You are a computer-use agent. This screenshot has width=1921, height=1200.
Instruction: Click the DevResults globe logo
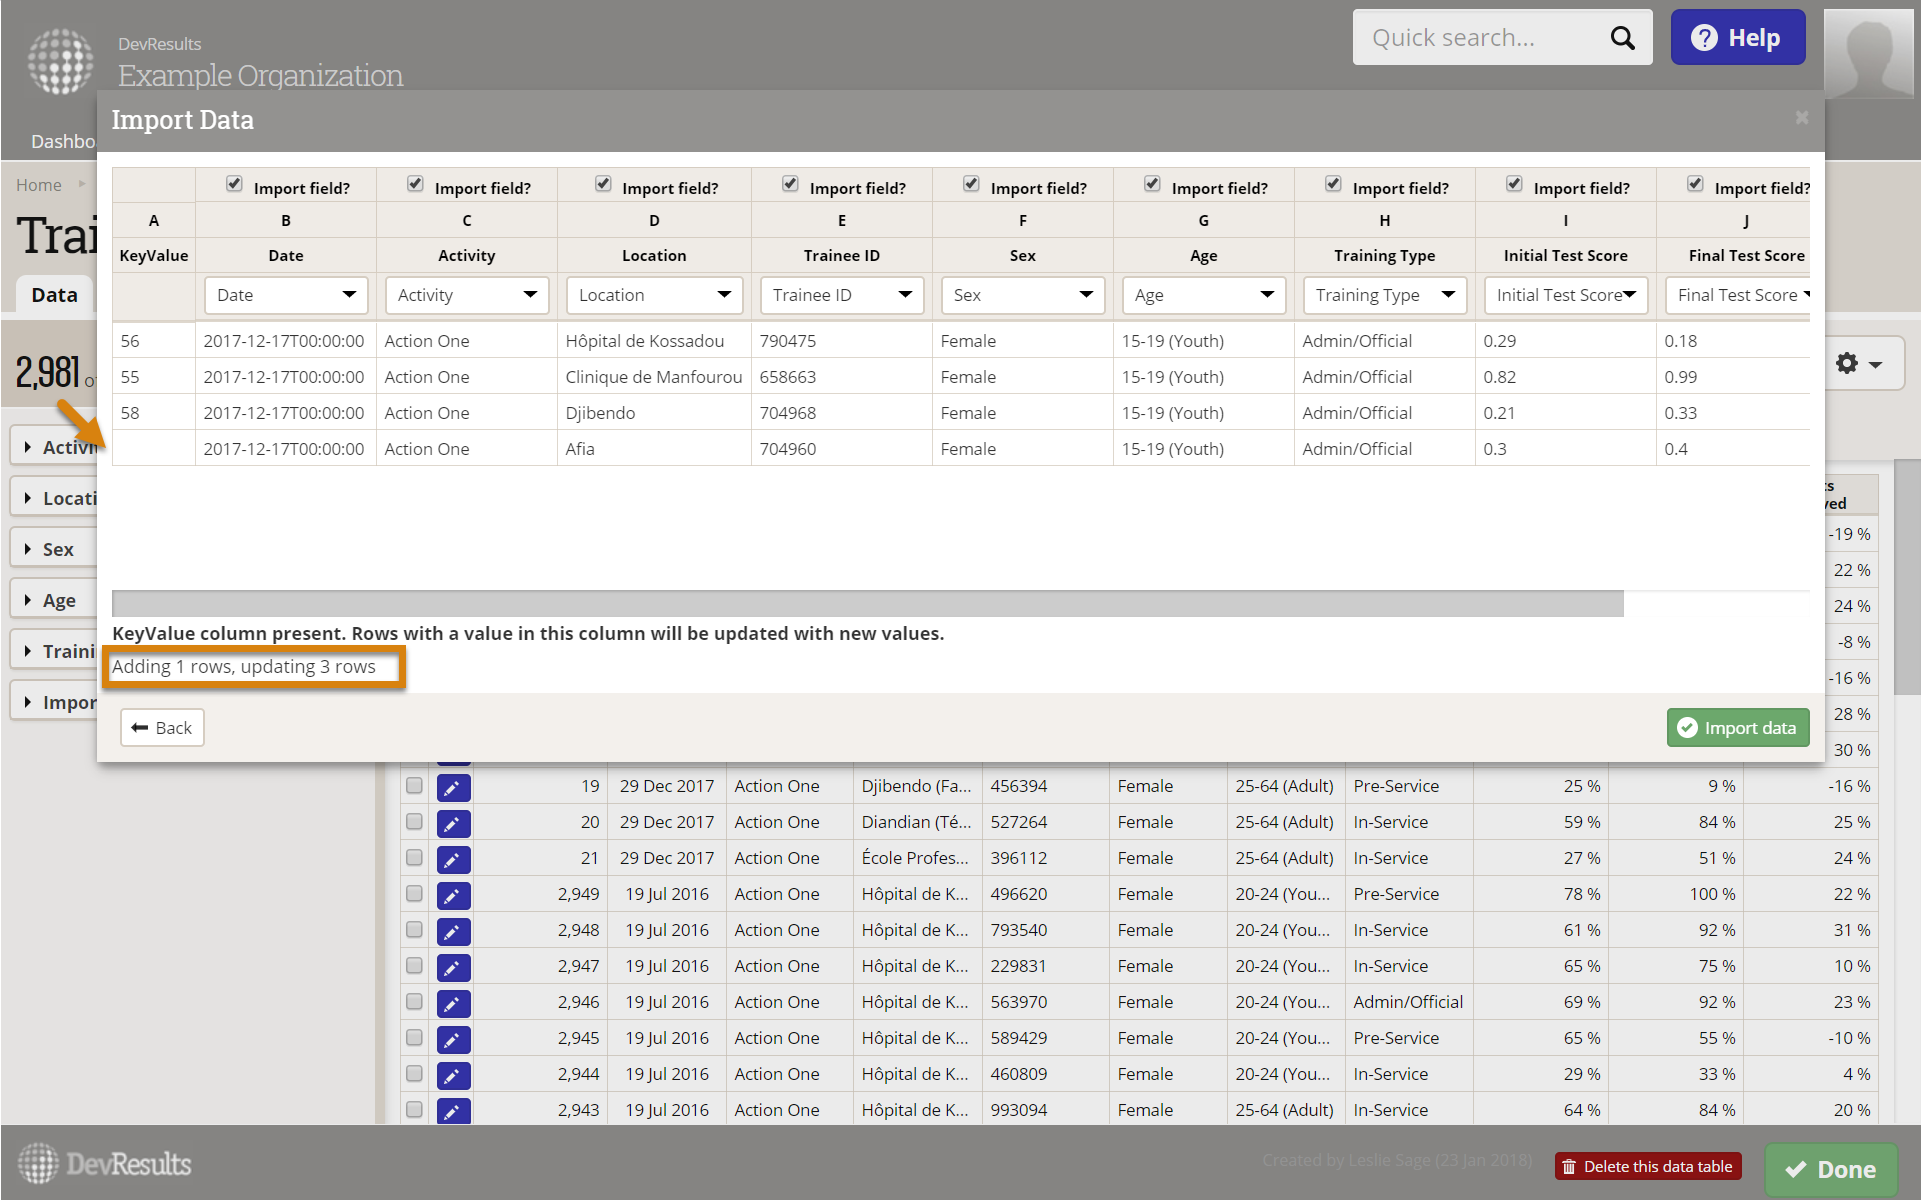[60, 60]
